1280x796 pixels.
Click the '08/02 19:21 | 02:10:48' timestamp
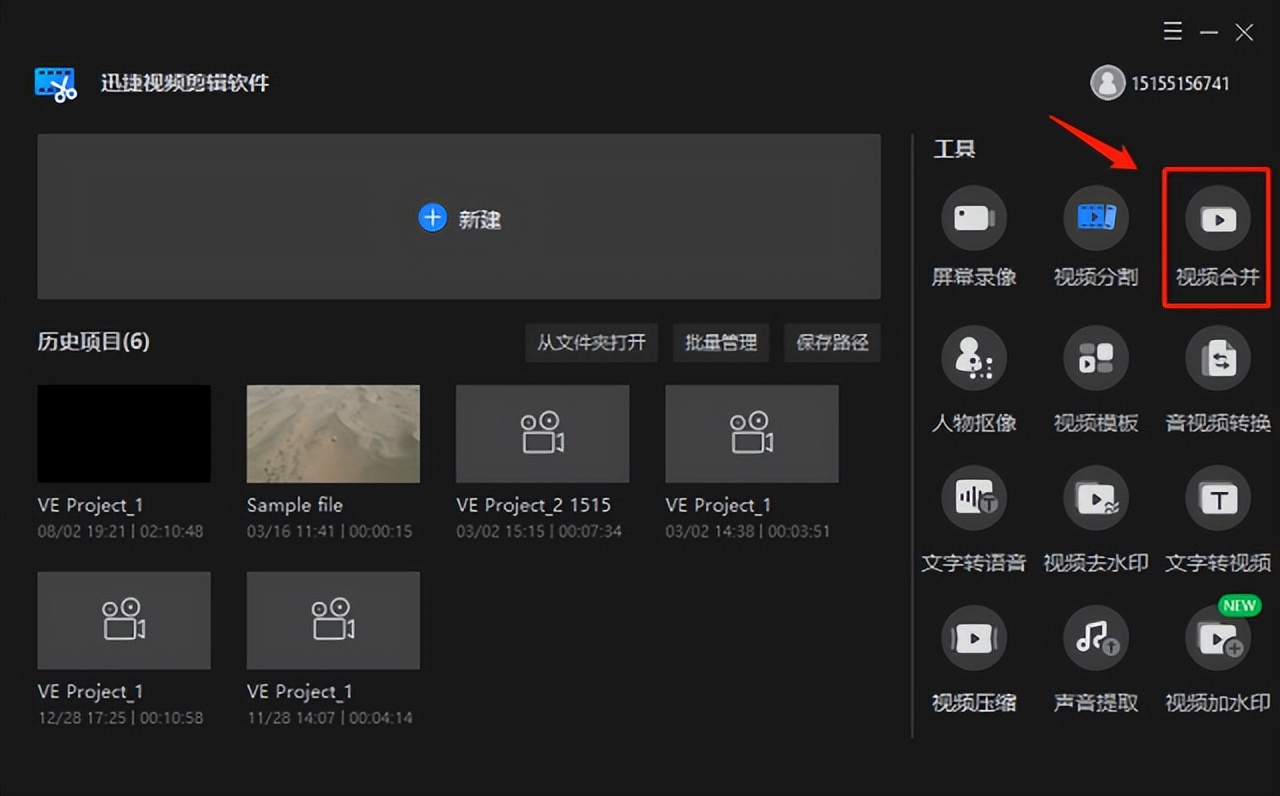120,531
